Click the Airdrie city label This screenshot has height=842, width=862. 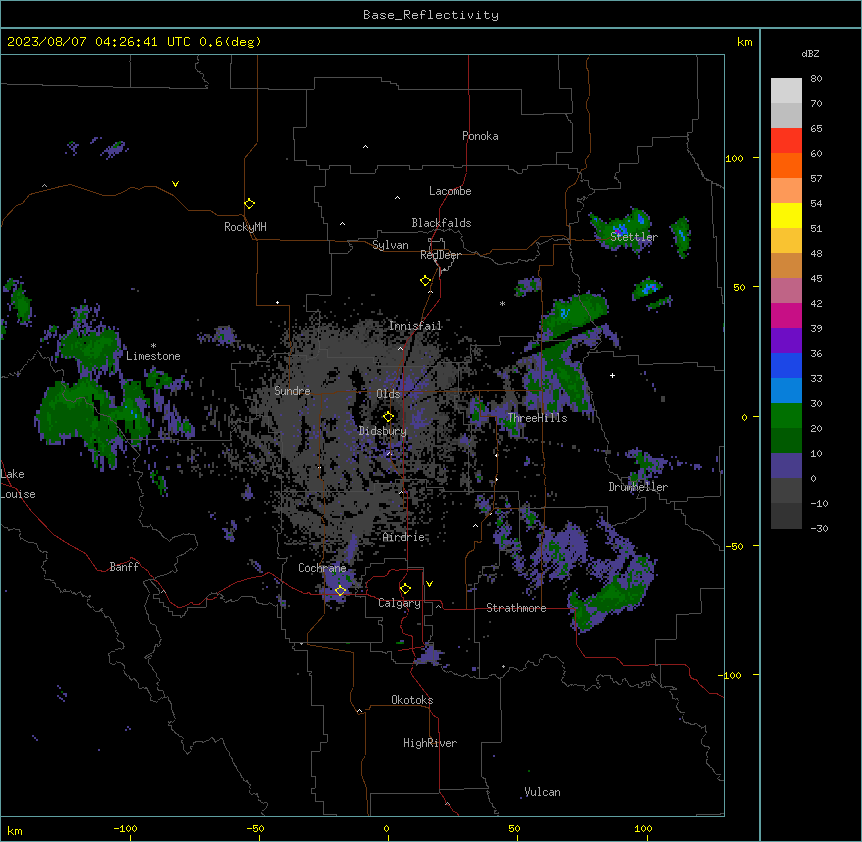pos(403,537)
